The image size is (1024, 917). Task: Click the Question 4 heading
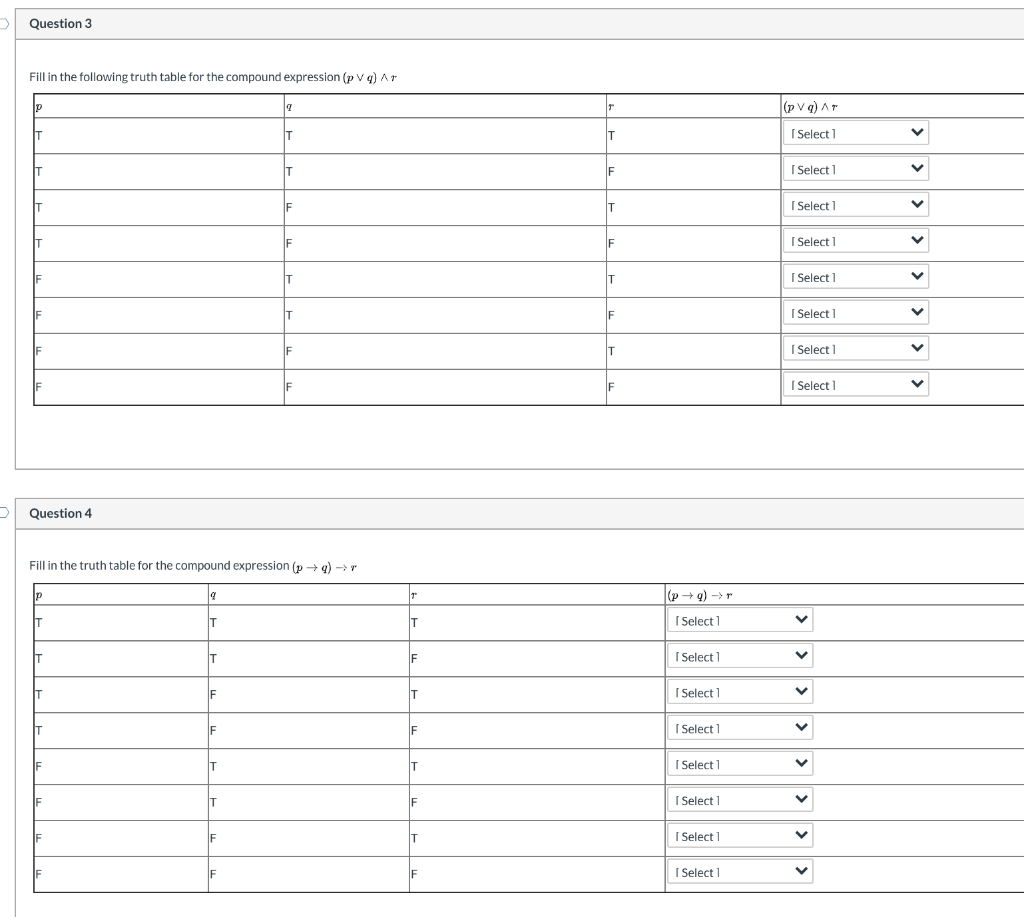[x=60, y=513]
